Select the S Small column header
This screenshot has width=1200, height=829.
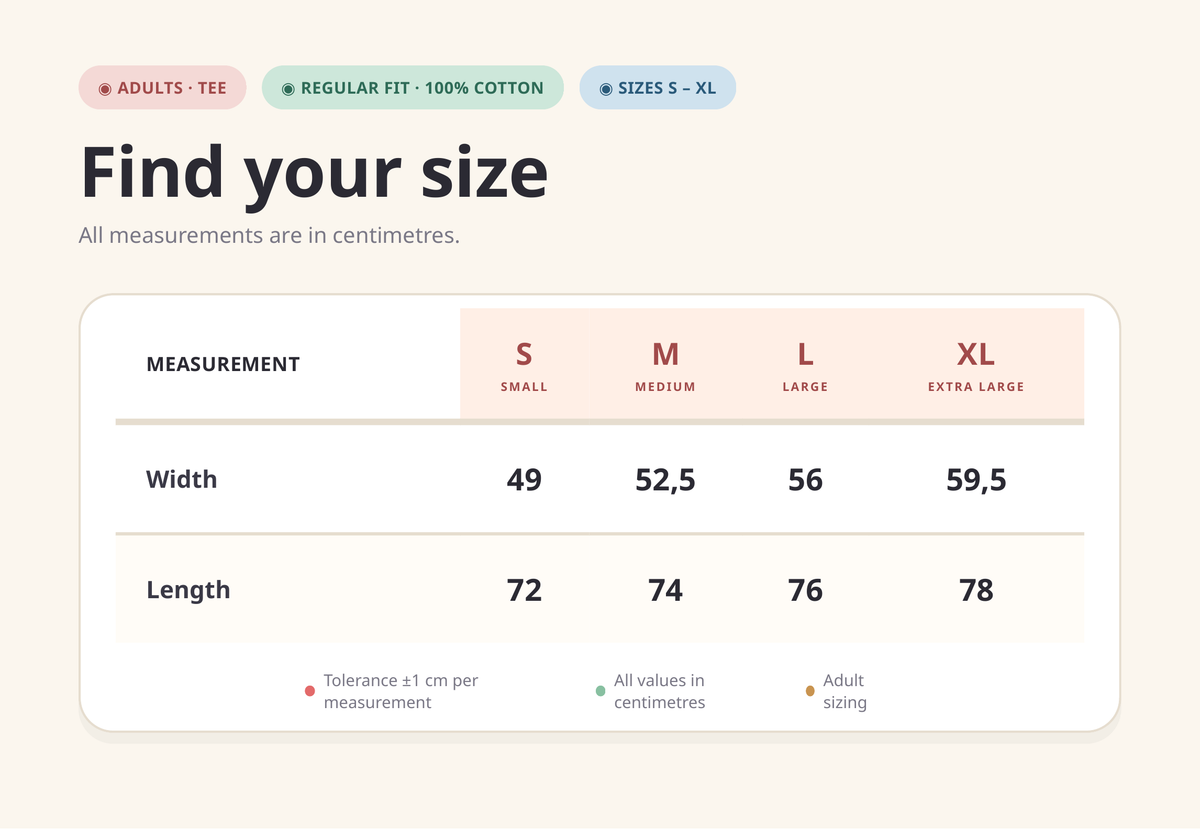[x=524, y=365]
